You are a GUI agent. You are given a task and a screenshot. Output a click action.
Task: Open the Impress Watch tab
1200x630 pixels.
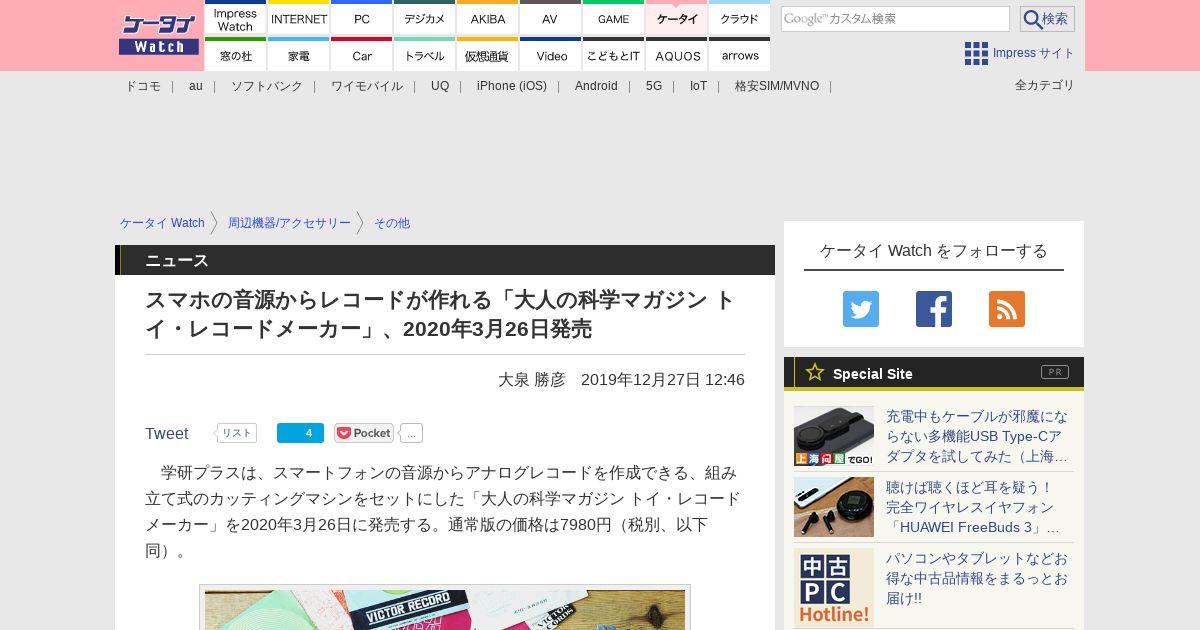[x=236, y=18]
